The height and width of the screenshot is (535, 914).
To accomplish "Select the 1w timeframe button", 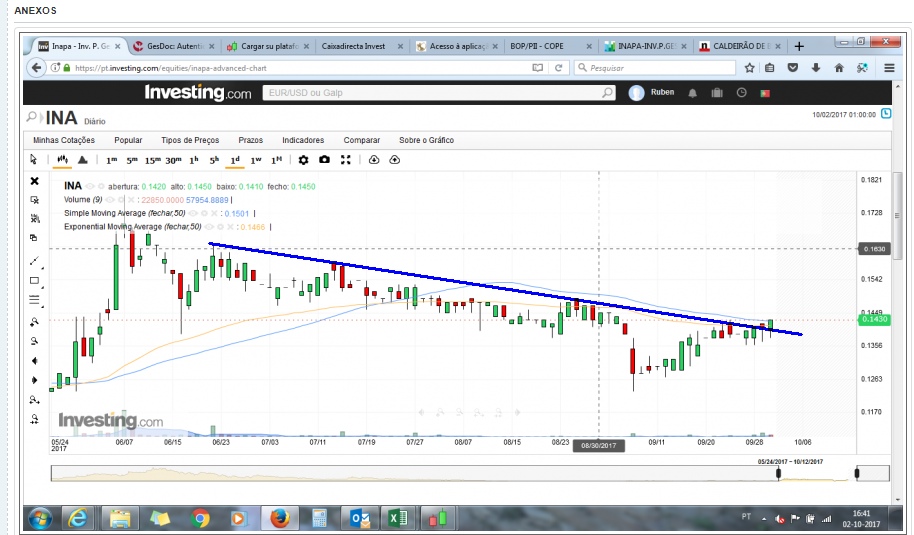I will click(256, 159).
